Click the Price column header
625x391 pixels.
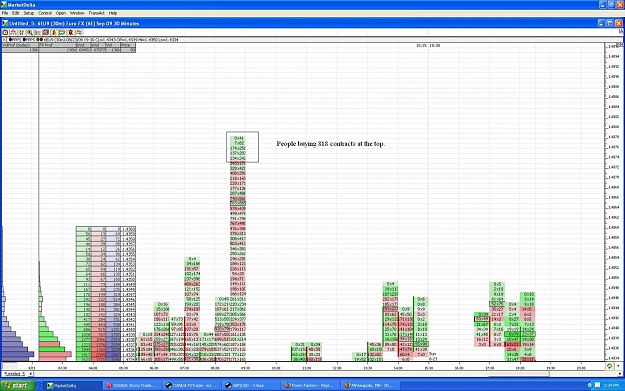(x=128, y=45)
